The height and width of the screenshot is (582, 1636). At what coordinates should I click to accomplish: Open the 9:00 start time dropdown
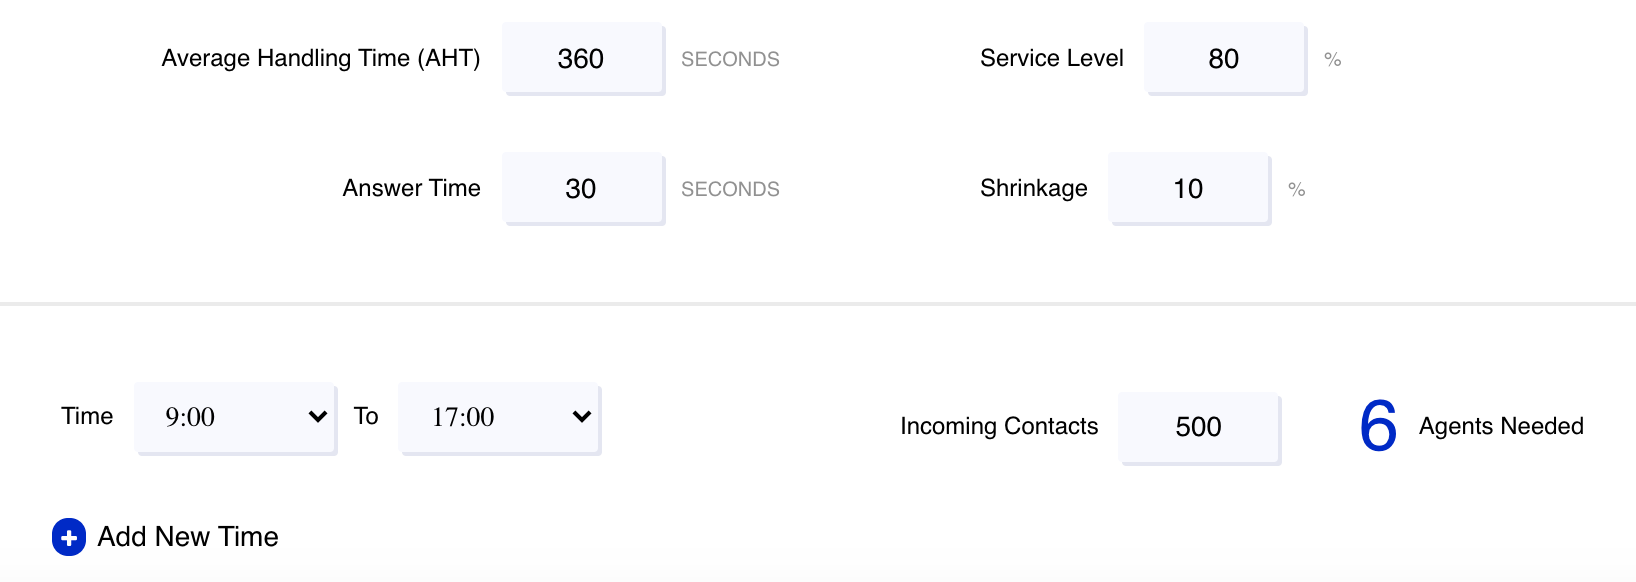click(x=236, y=417)
